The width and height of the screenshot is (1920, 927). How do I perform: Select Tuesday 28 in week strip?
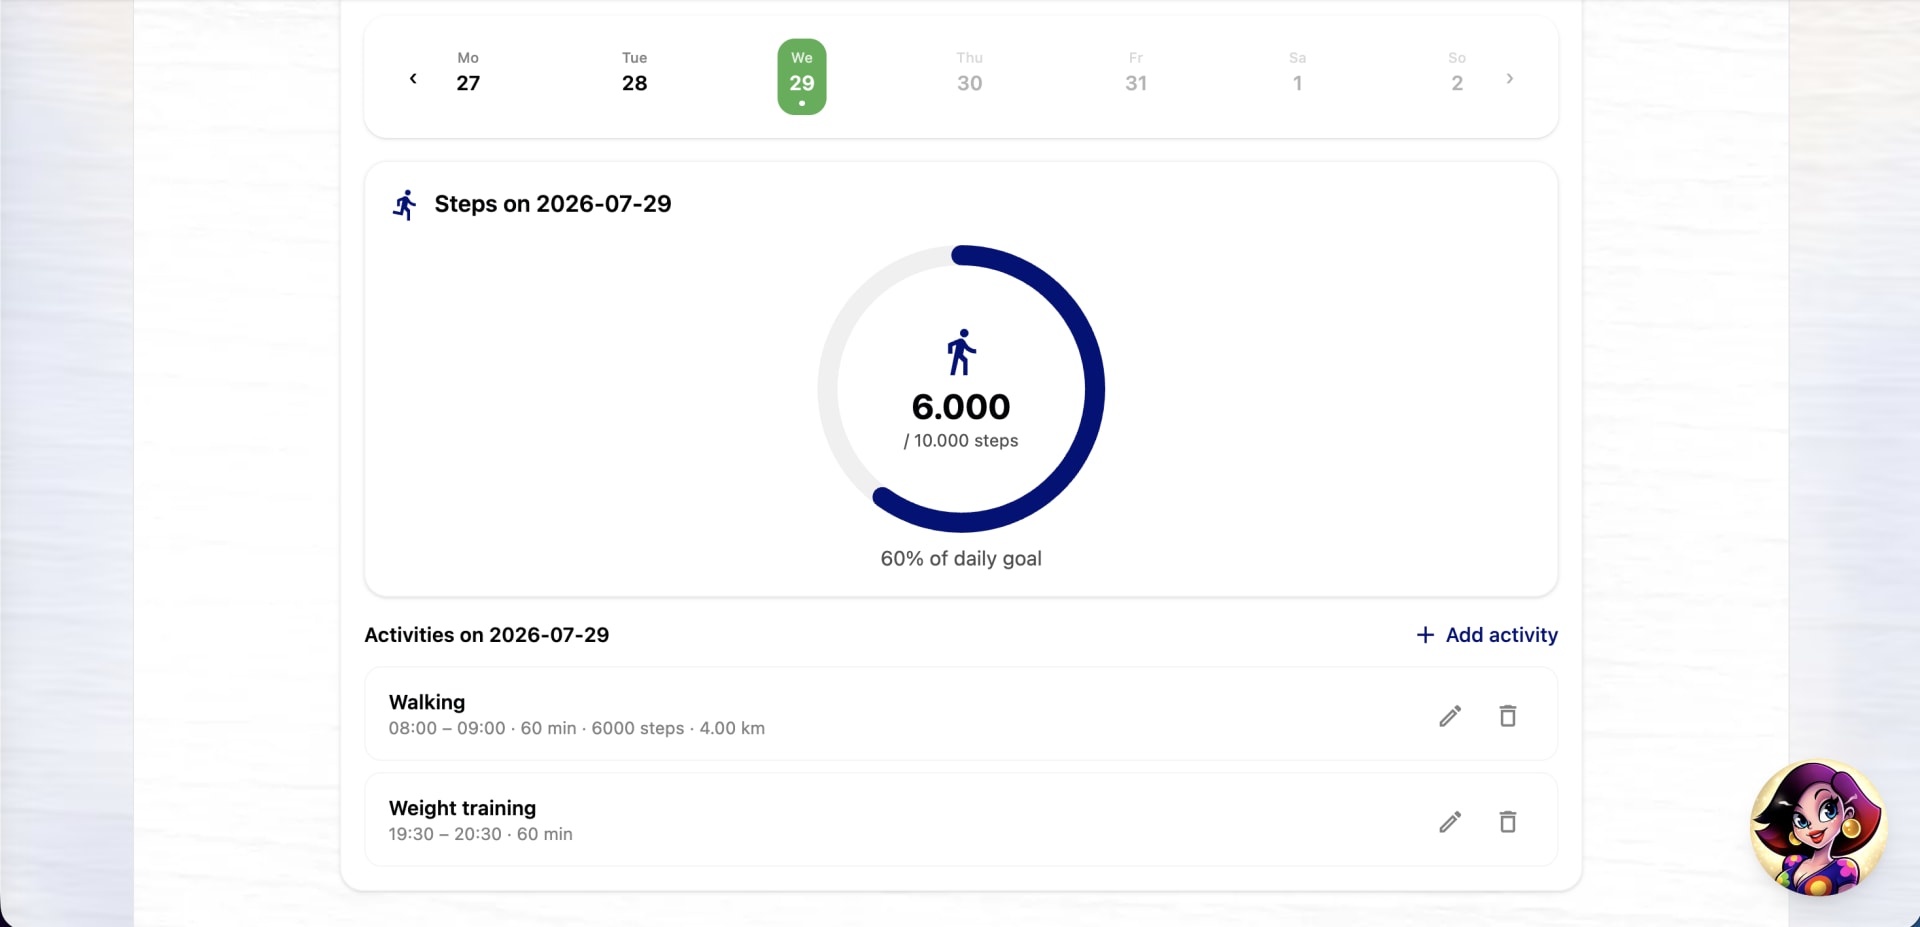635,72
